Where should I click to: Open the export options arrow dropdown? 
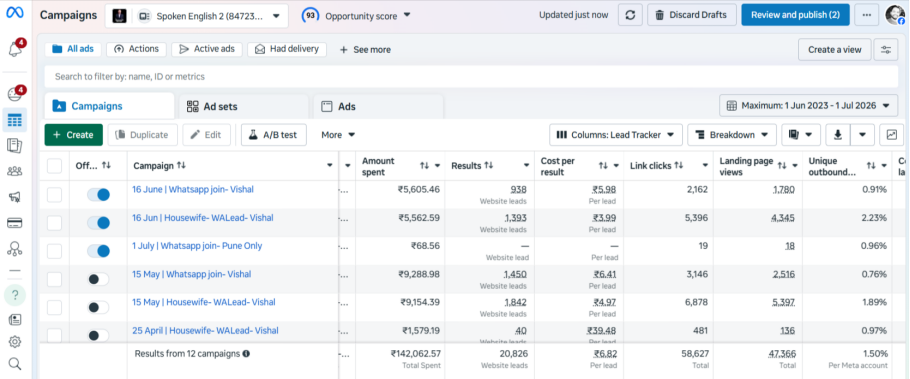(862, 135)
